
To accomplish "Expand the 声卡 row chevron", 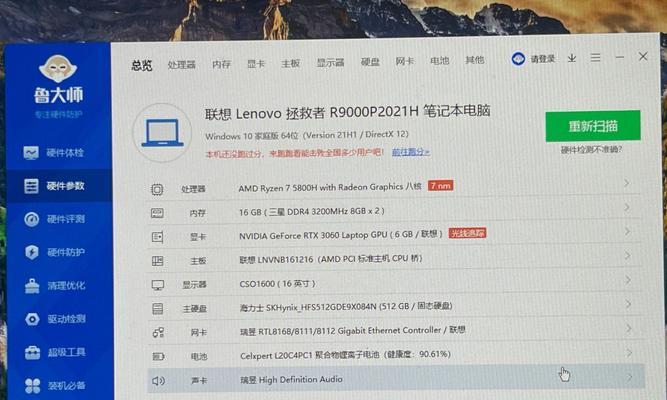I will point(629,377).
